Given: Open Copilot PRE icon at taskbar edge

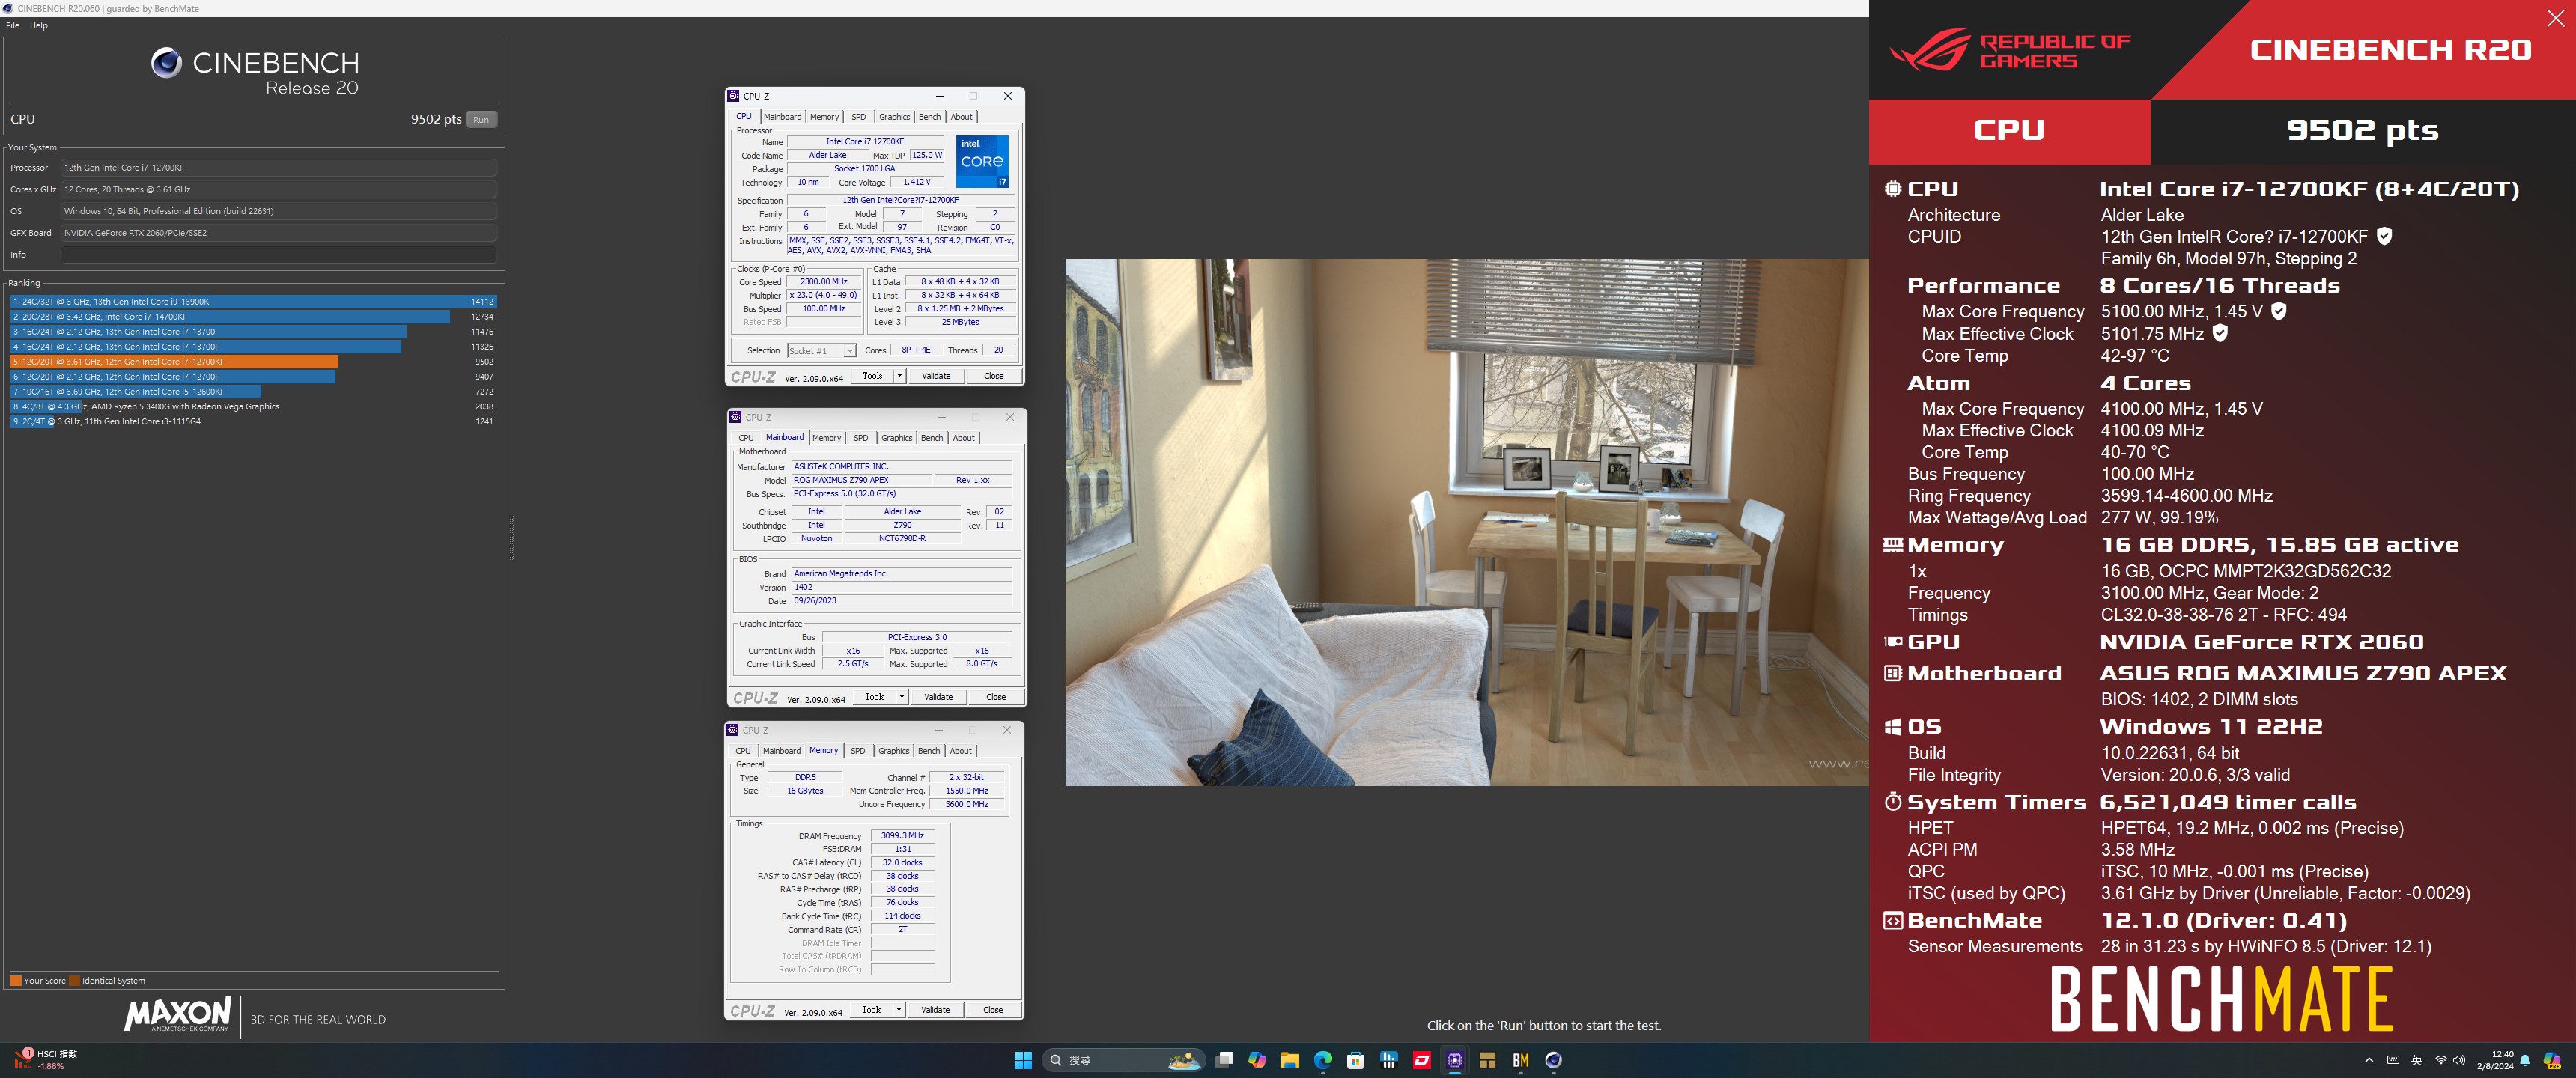Looking at the screenshot, I should point(2552,1060).
